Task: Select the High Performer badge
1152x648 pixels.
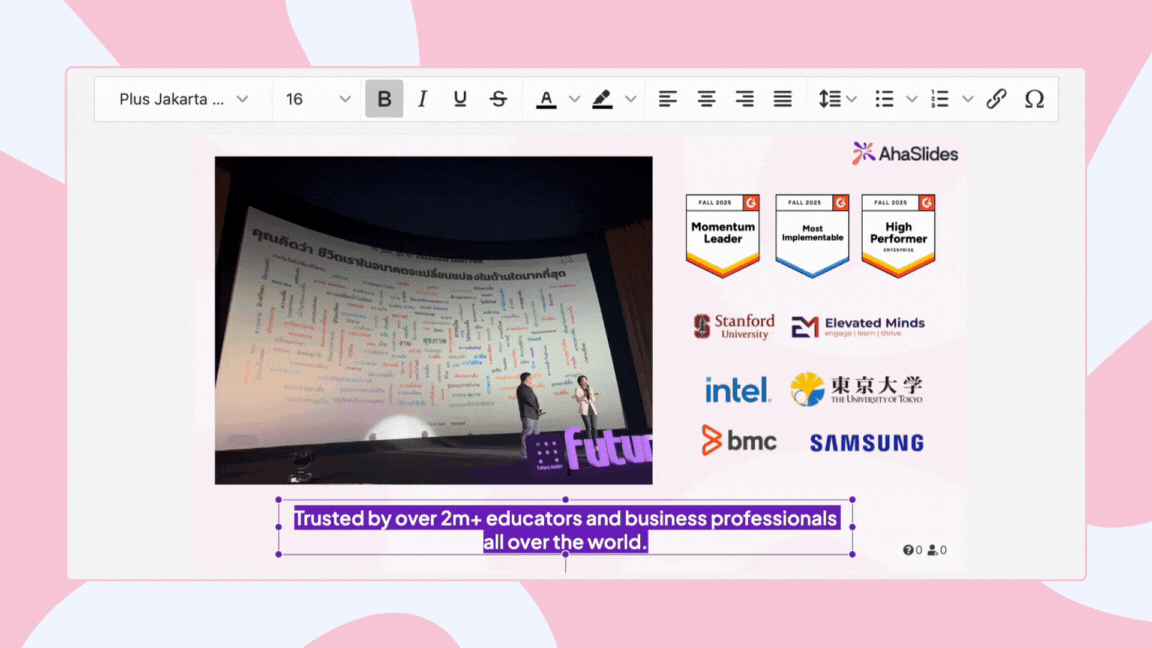Action: (899, 236)
